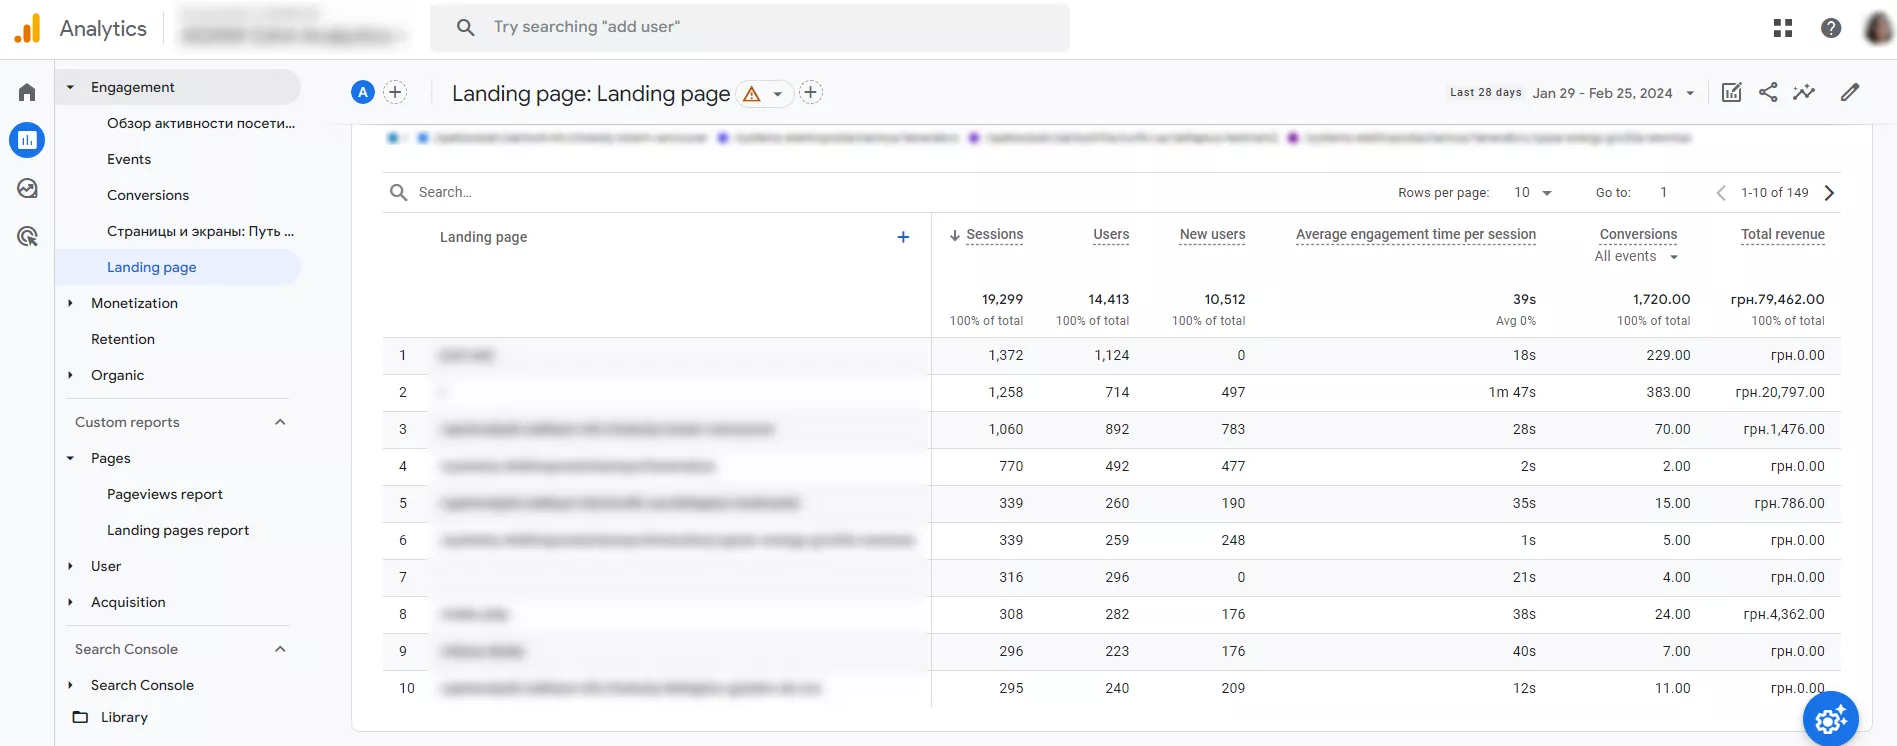Add a new comparison with plus button
This screenshot has height=746, width=1897.
[395, 92]
